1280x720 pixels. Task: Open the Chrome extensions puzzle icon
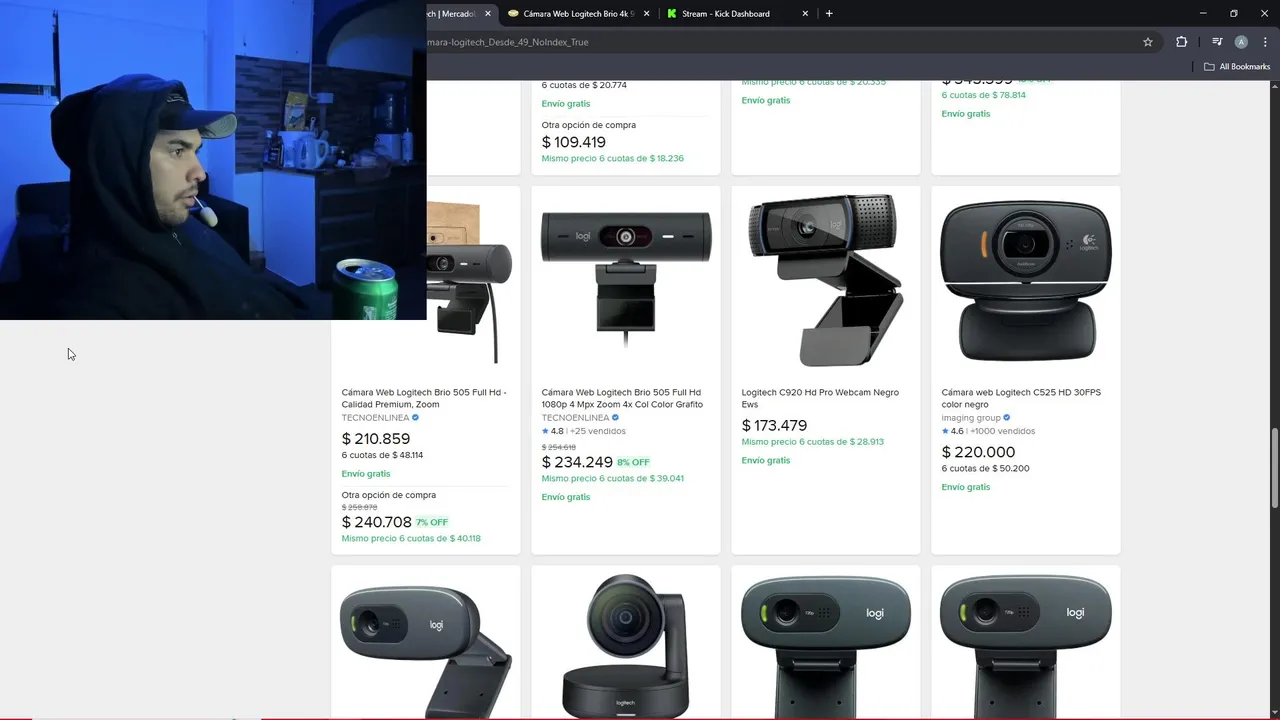click(x=1182, y=42)
